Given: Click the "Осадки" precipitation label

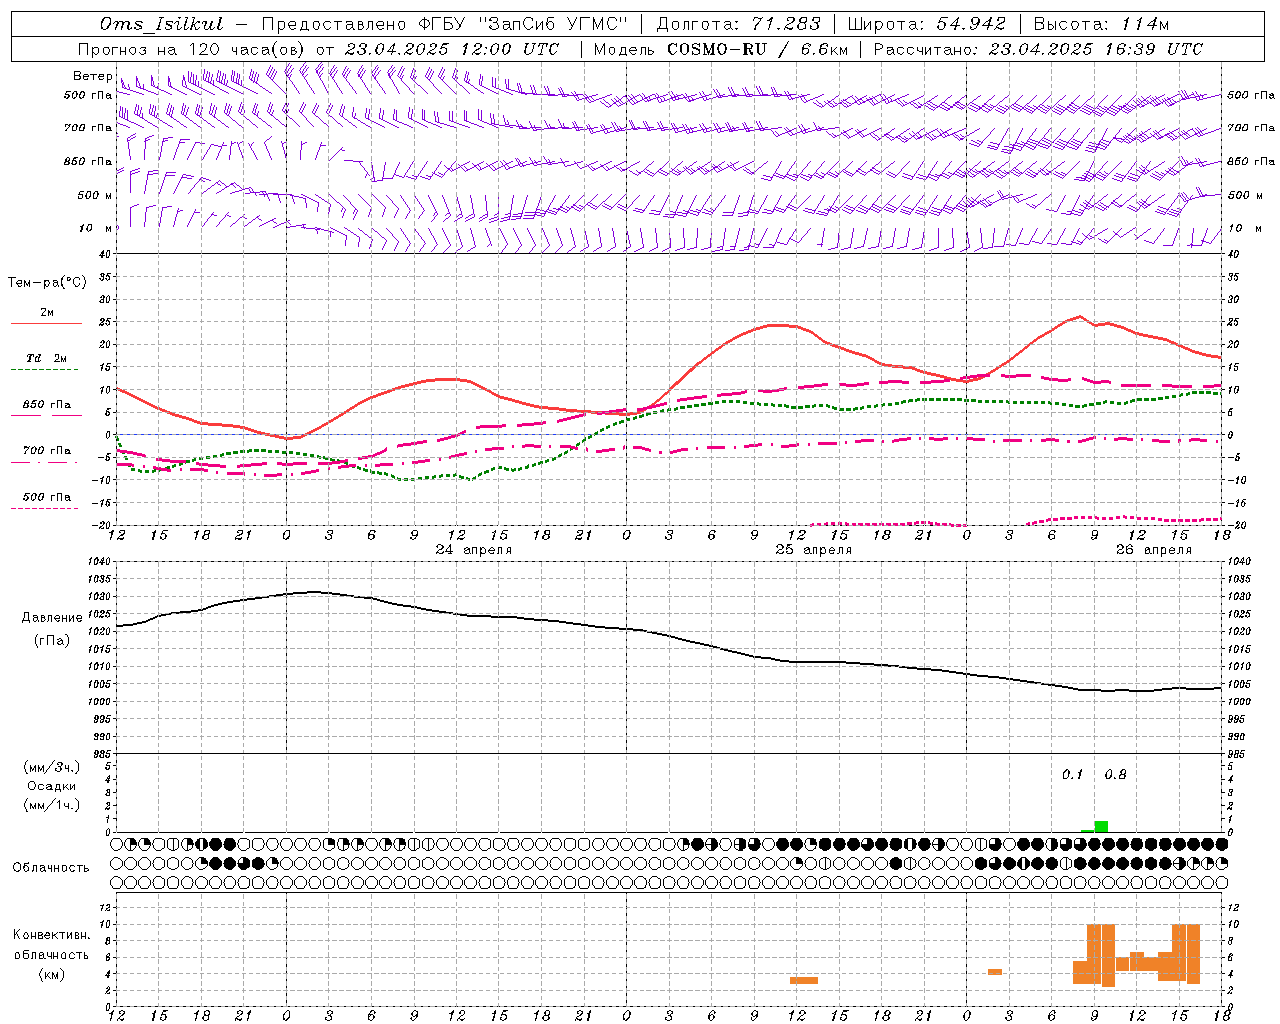Looking at the screenshot, I should click(52, 786).
